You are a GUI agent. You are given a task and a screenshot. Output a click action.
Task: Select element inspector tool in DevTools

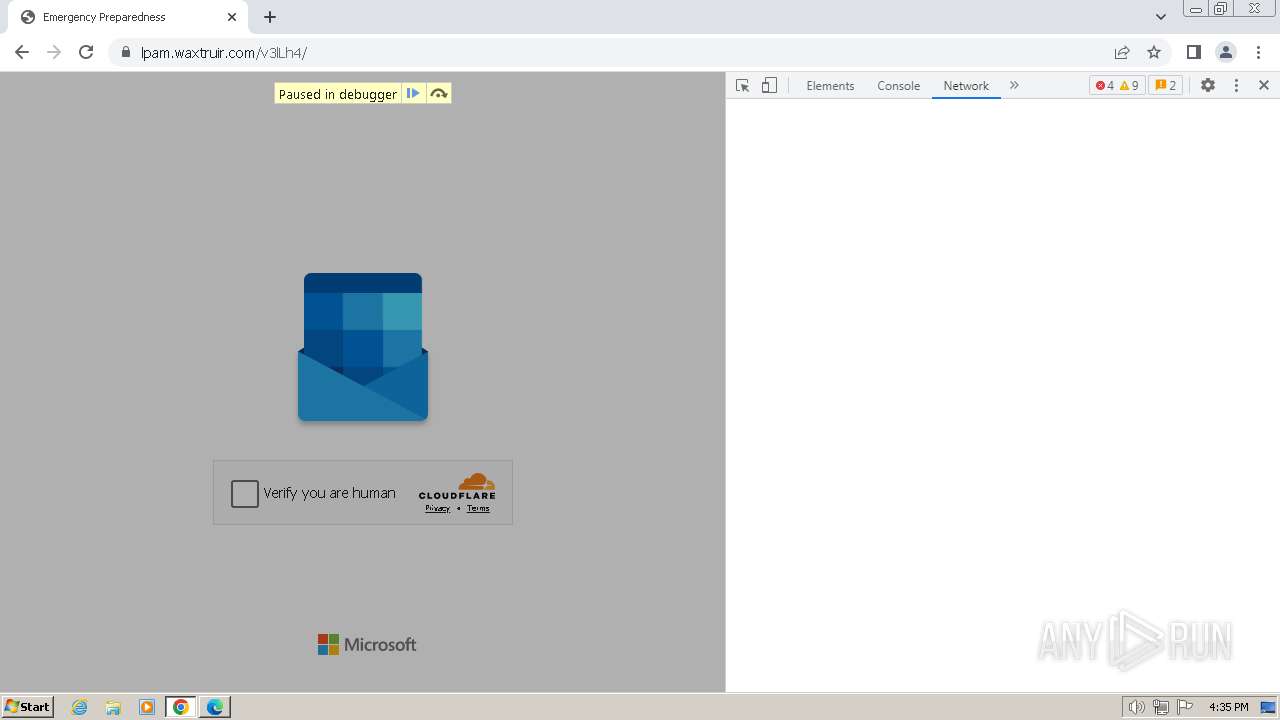click(742, 86)
